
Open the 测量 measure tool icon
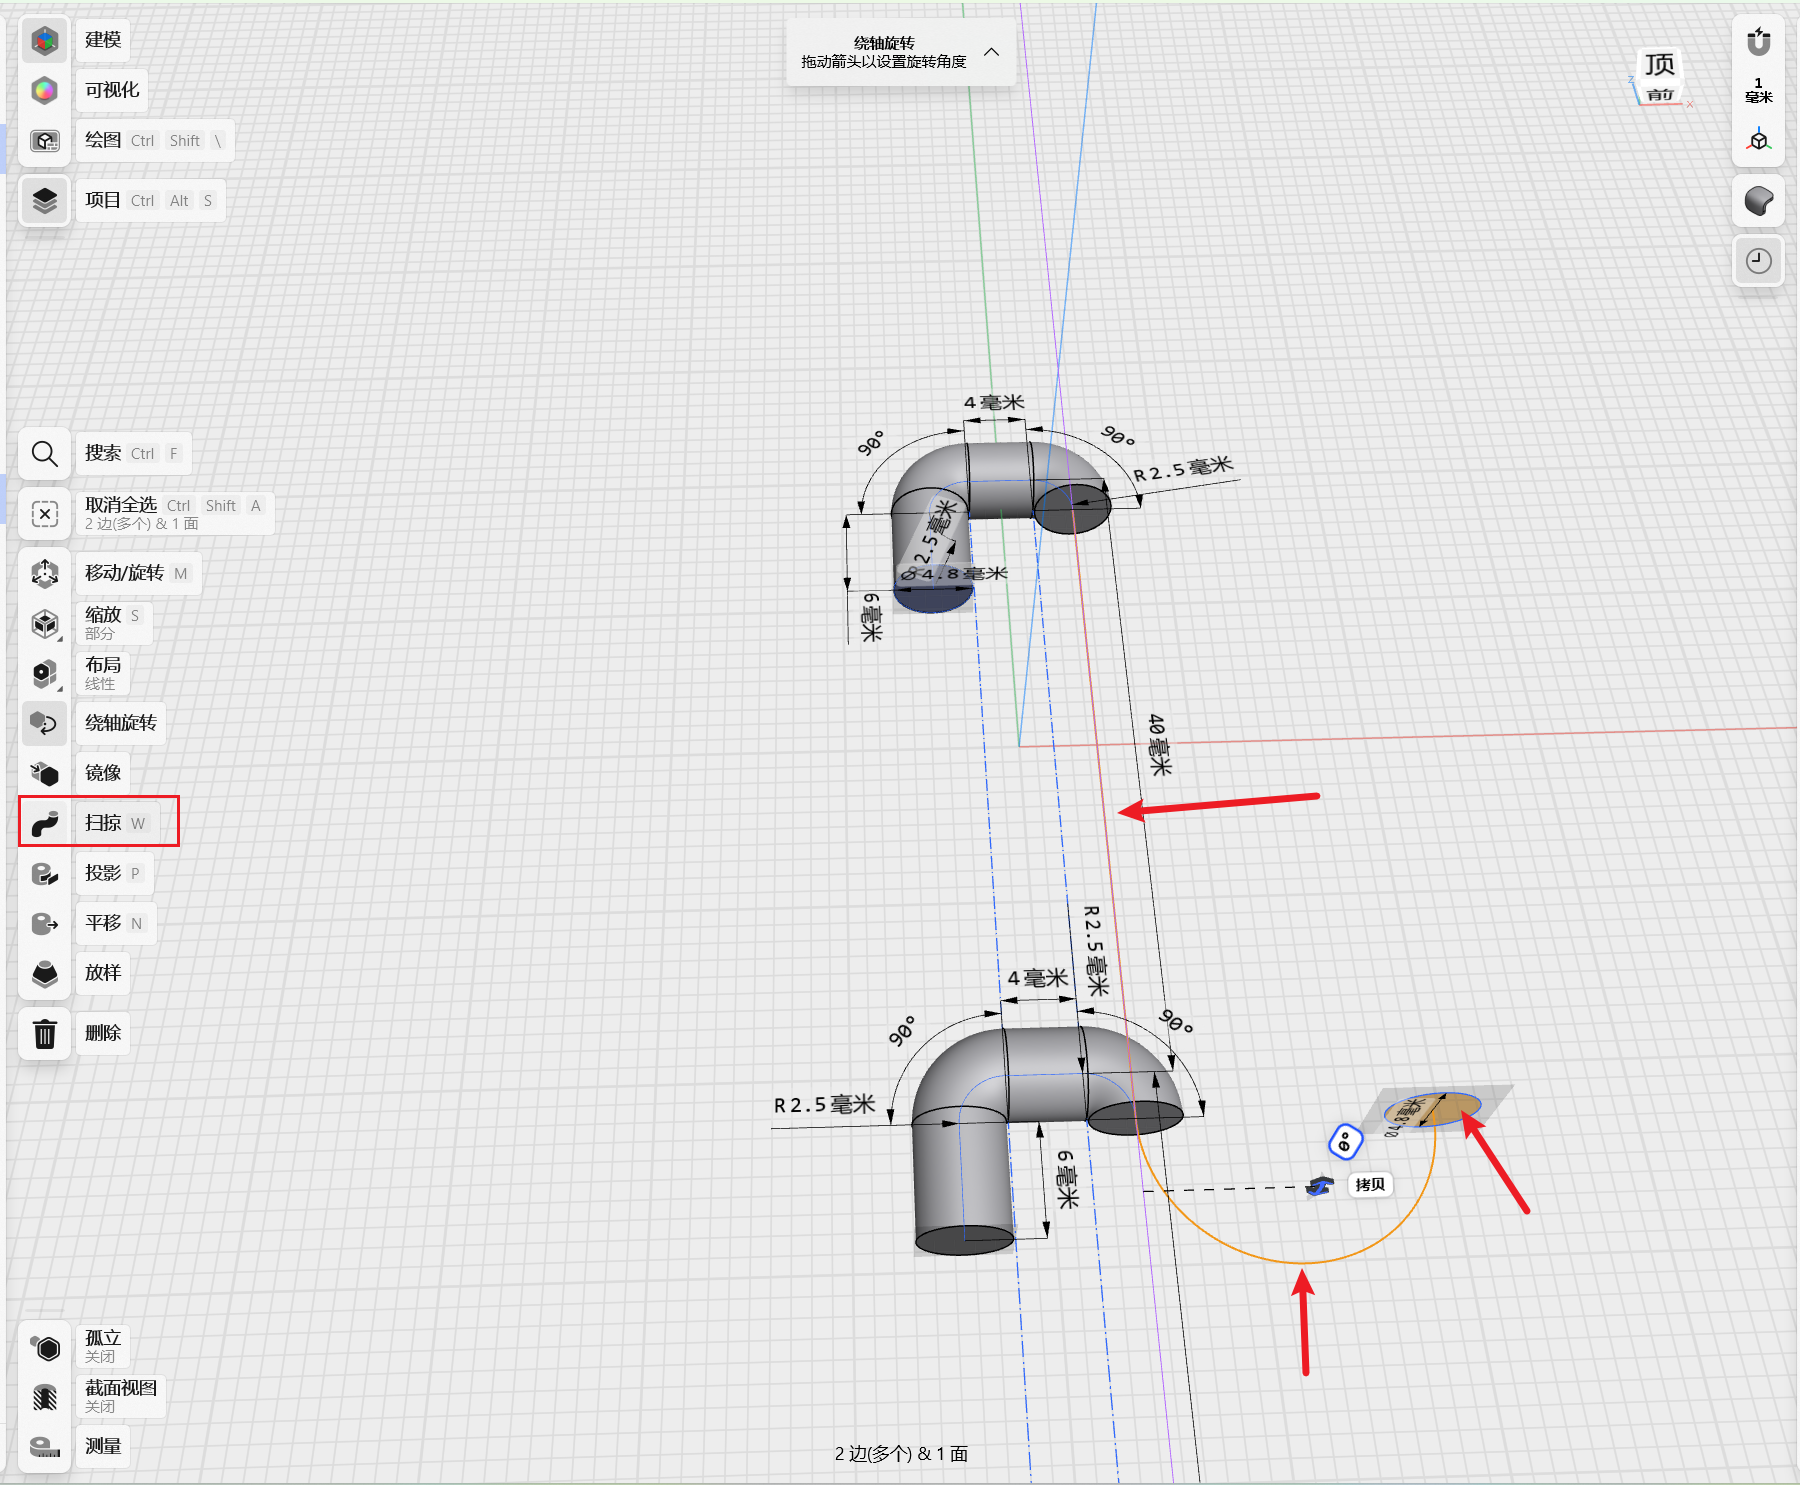click(x=45, y=1446)
